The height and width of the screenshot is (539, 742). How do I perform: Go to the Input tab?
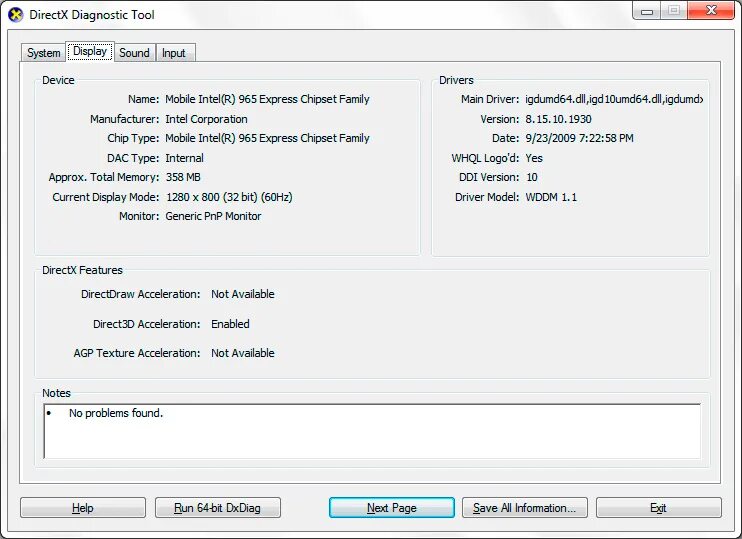(x=174, y=53)
